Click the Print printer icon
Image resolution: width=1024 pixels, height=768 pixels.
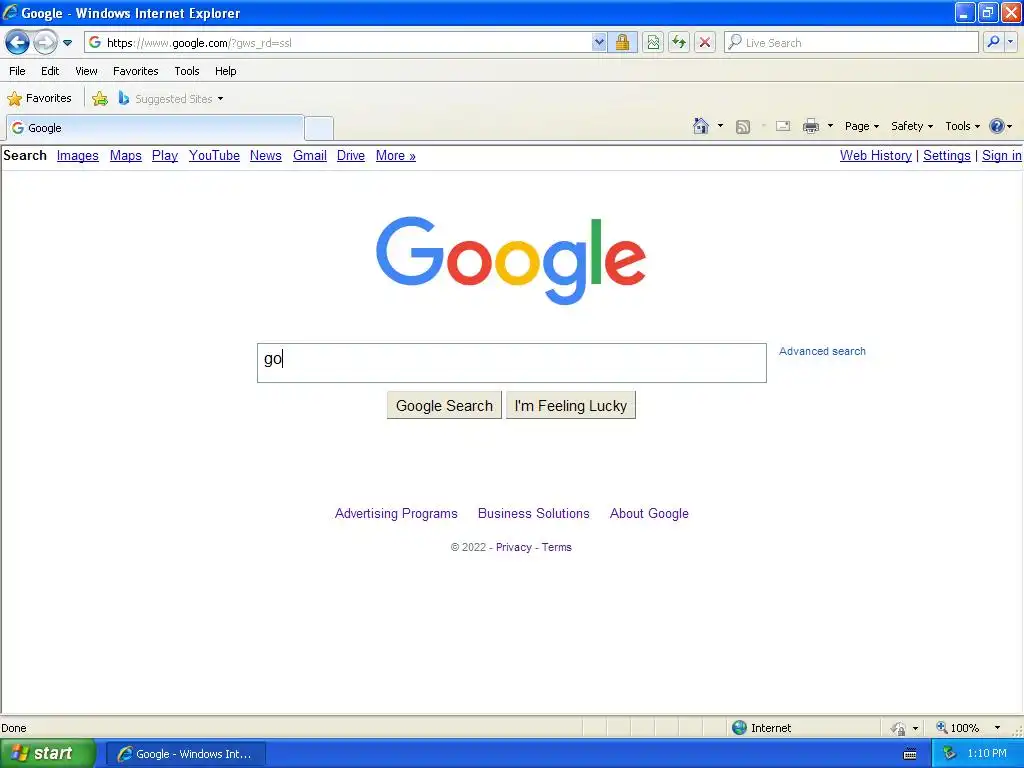click(x=811, y=126)
